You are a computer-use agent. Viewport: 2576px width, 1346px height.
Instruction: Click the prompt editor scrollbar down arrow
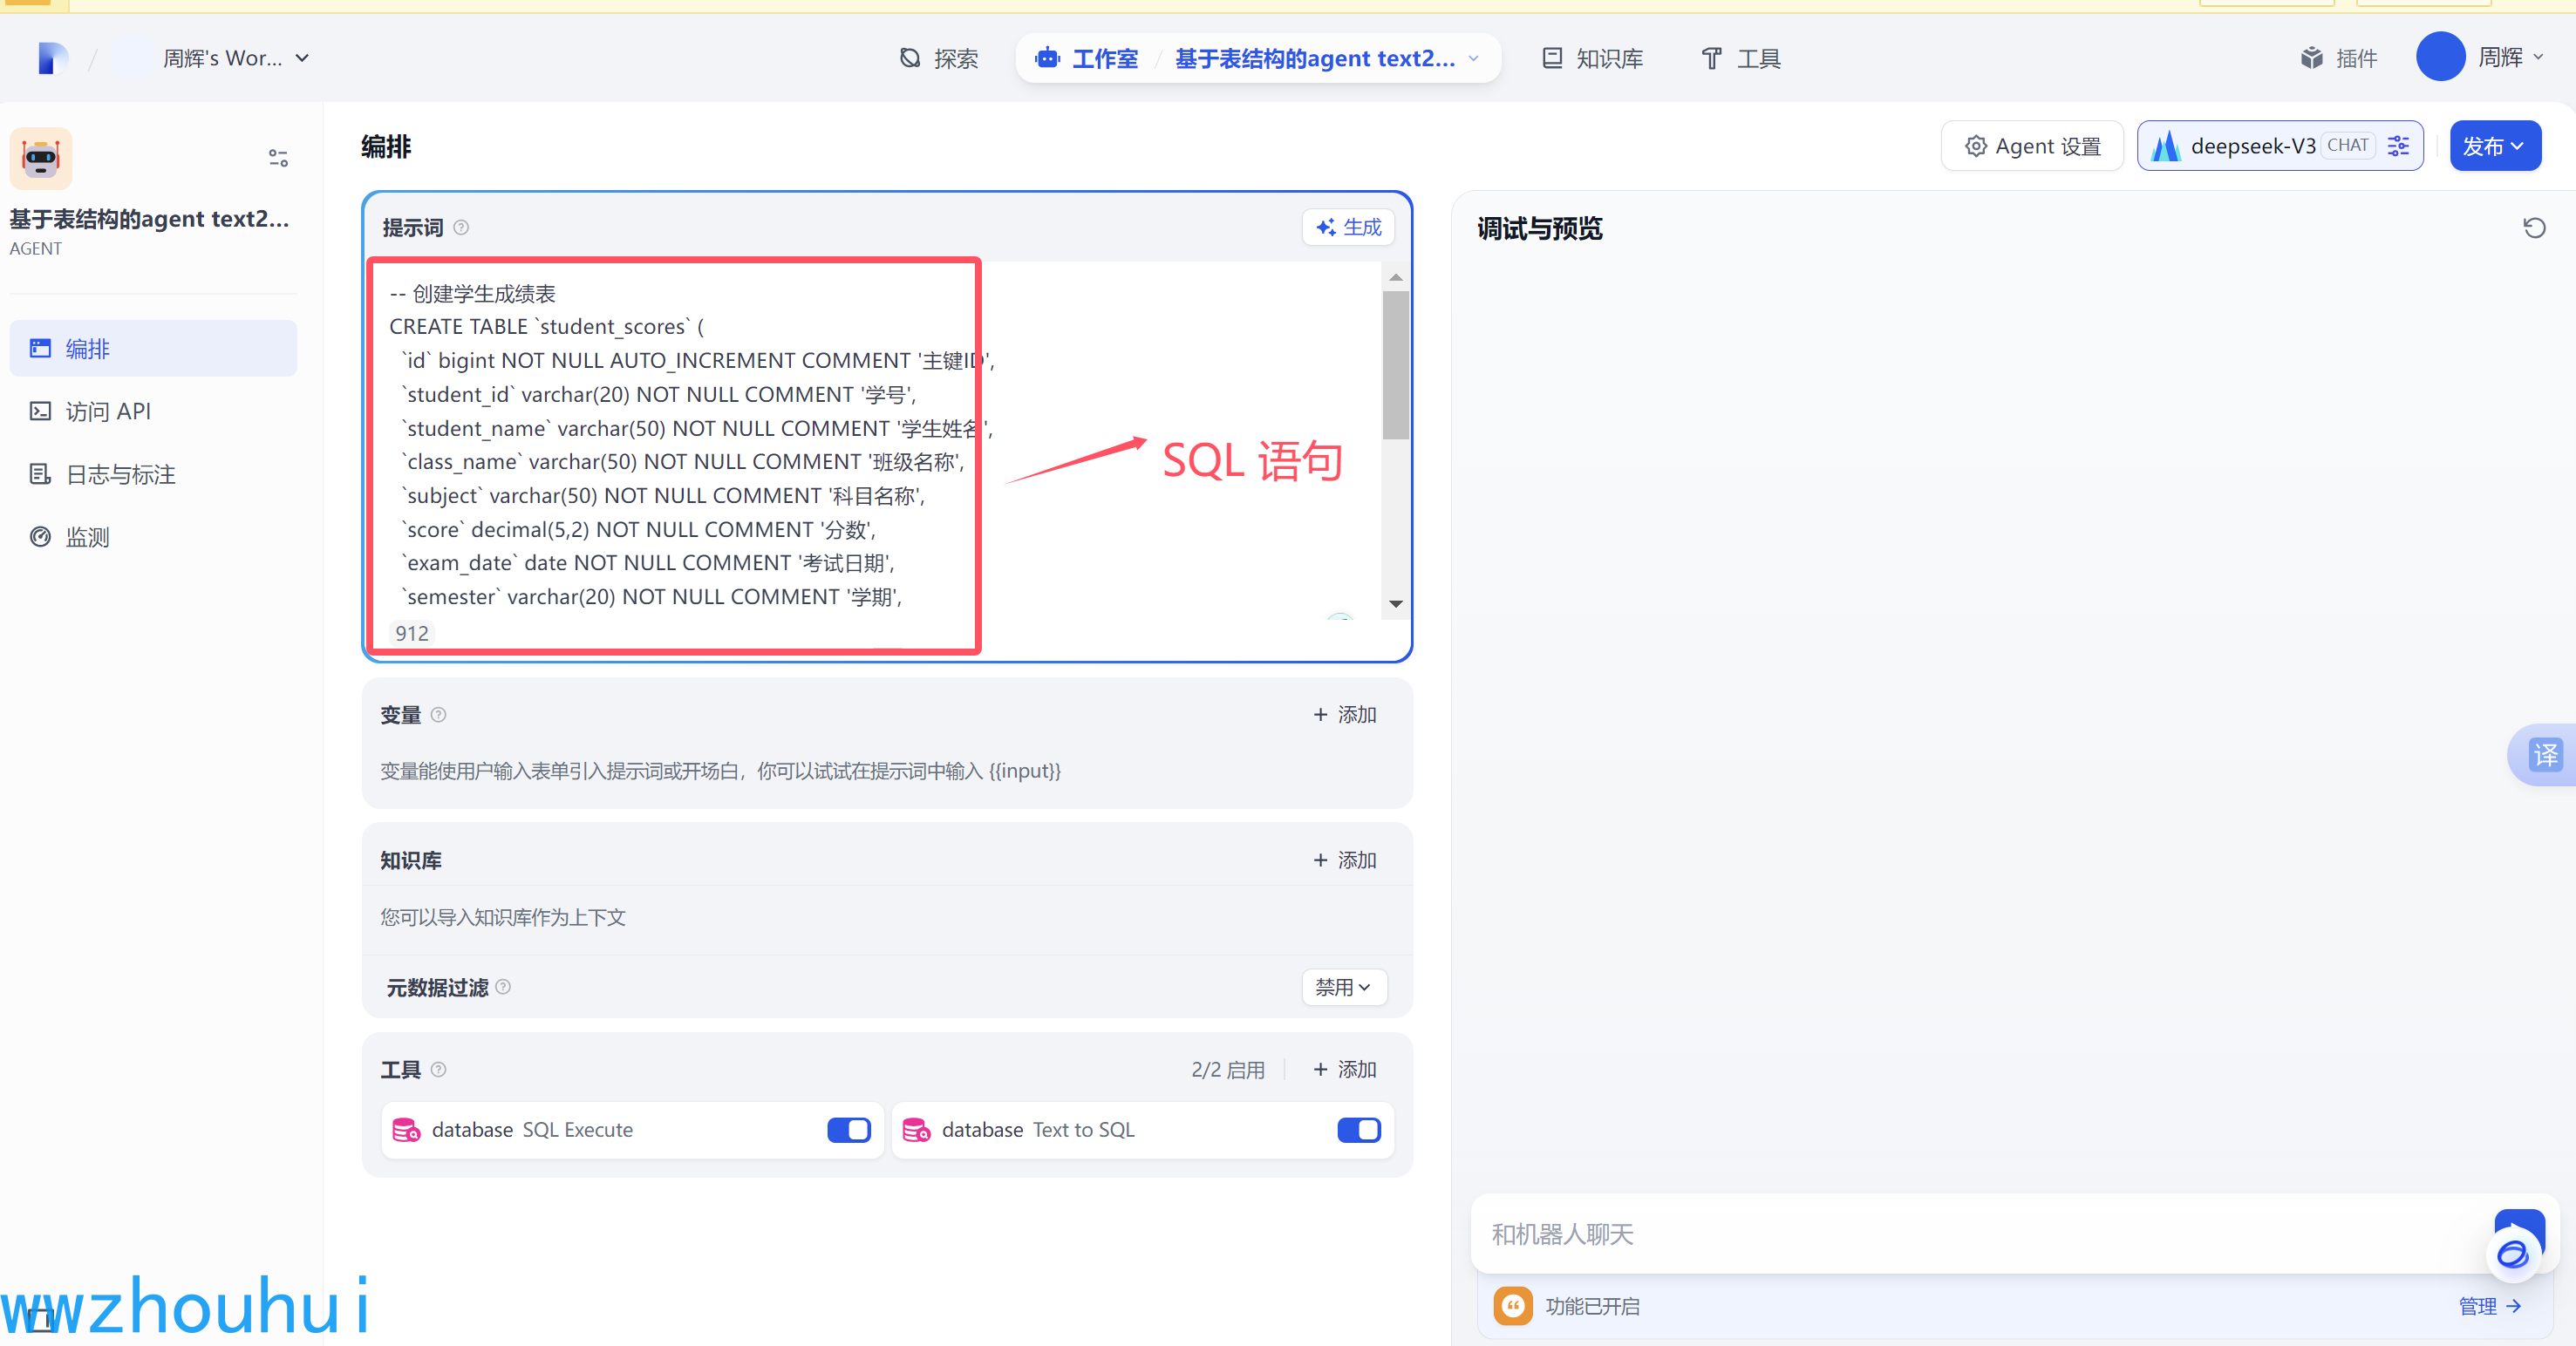point(1396,604)
